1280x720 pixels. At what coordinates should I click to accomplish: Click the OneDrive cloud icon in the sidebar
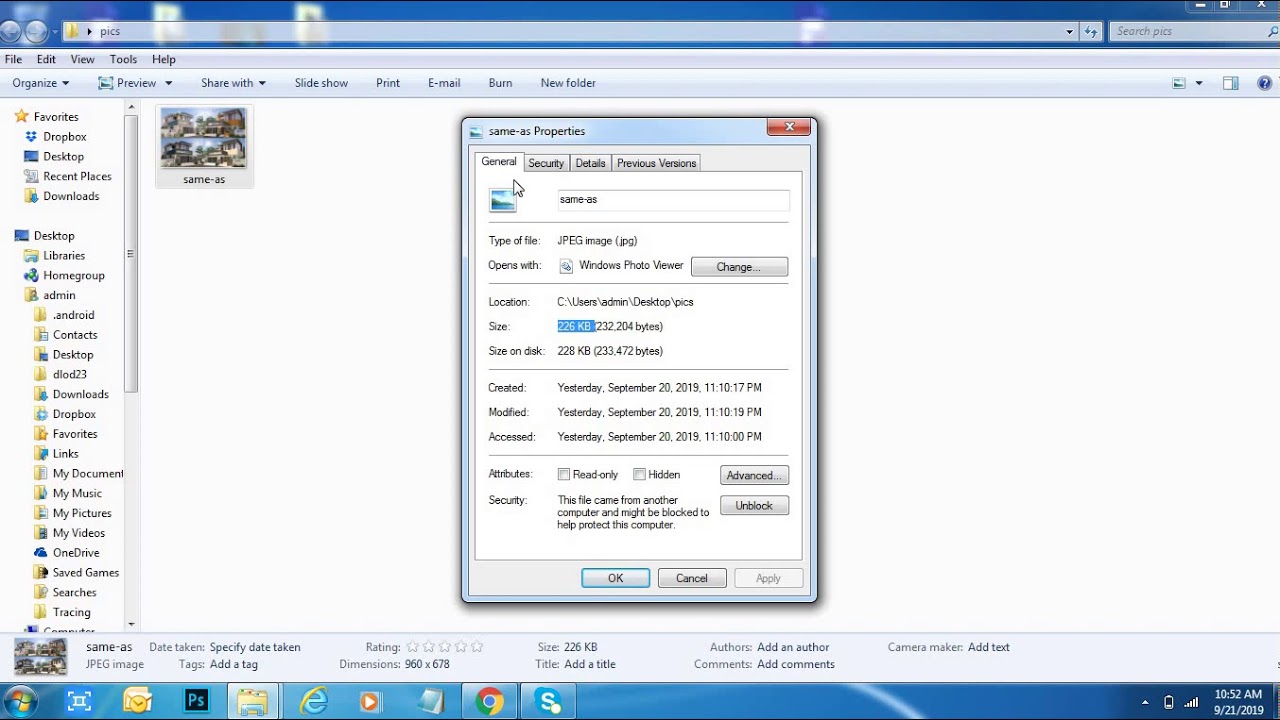[x=40, y=553]
